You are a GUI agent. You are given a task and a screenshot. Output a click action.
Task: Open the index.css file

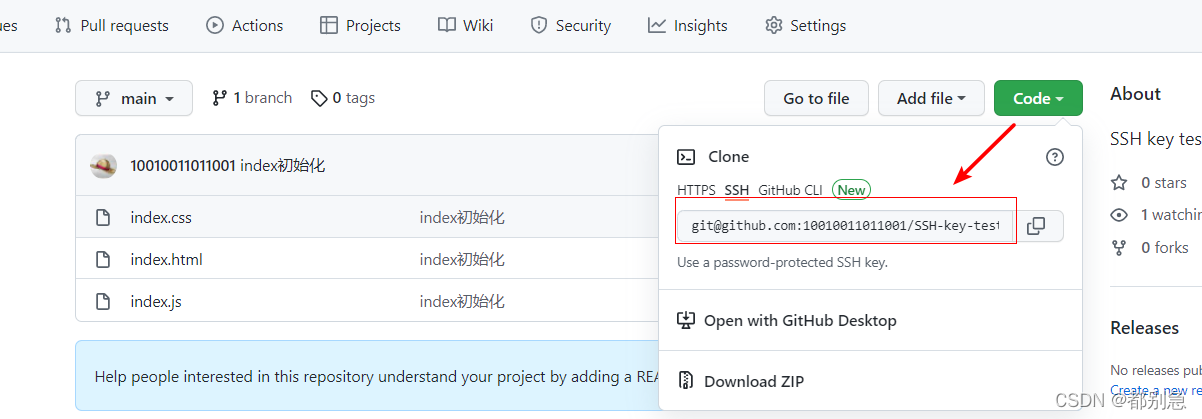(160, 217)
